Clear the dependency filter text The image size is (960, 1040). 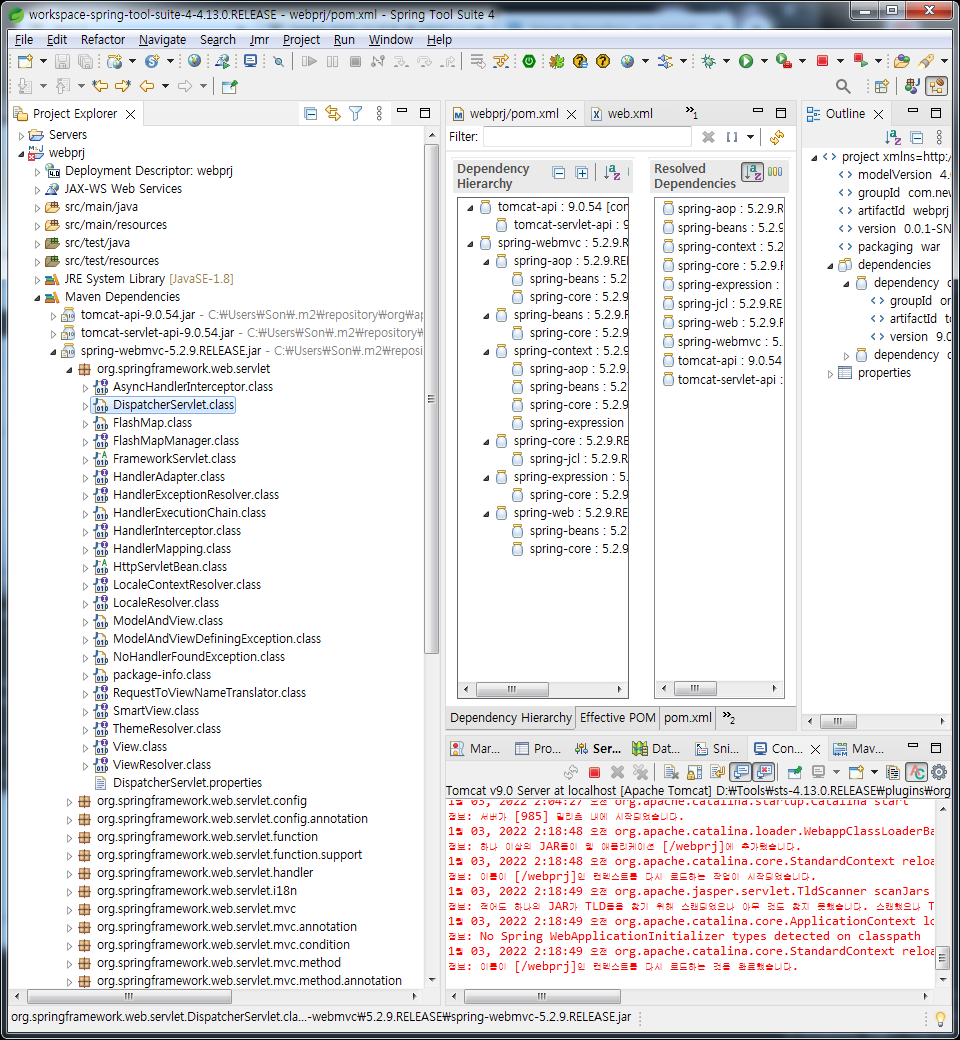coord(709,137)
